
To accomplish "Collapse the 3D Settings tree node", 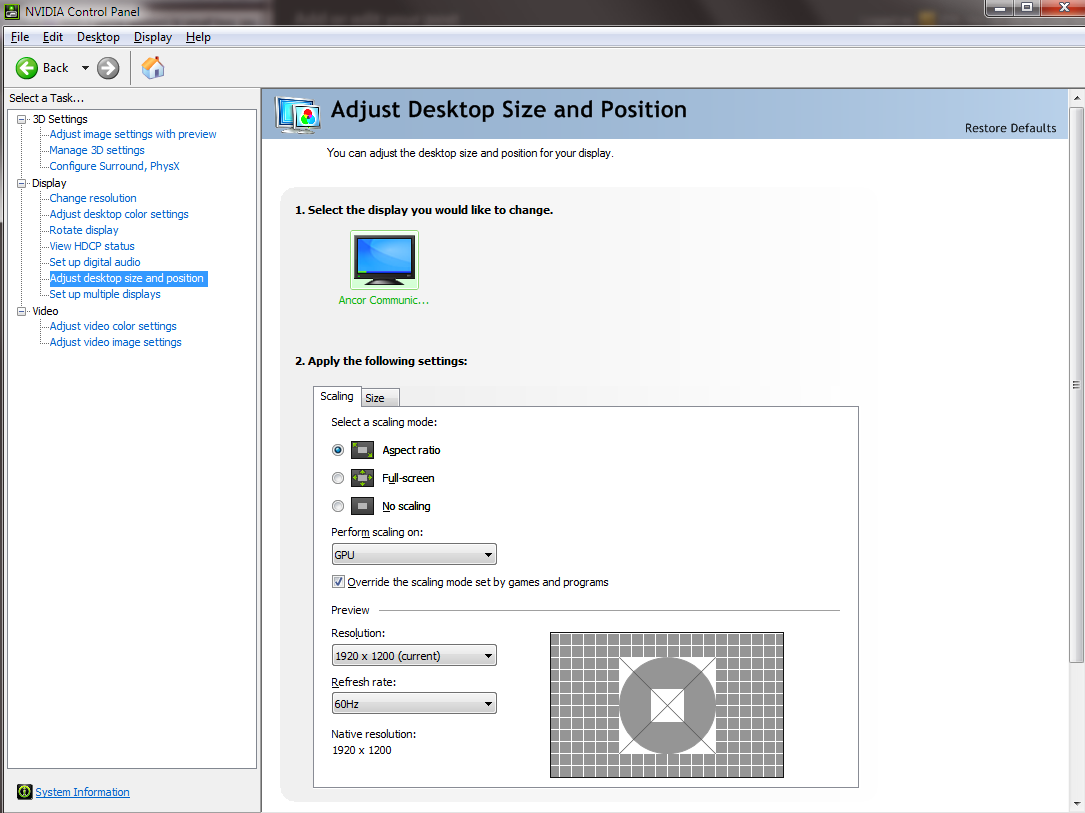I will (x=21, y=119).
